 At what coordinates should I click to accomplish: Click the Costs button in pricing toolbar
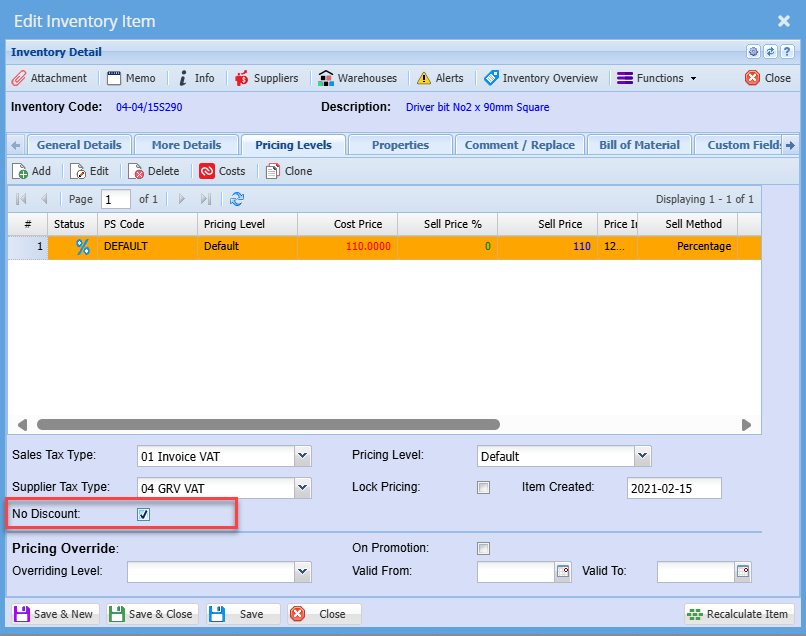[222, 171]
